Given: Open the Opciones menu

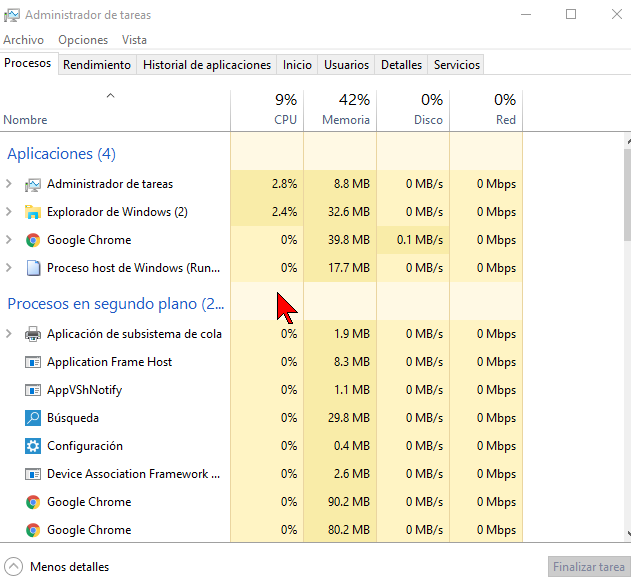Looking at the screenshot, I should coord(83,40).
